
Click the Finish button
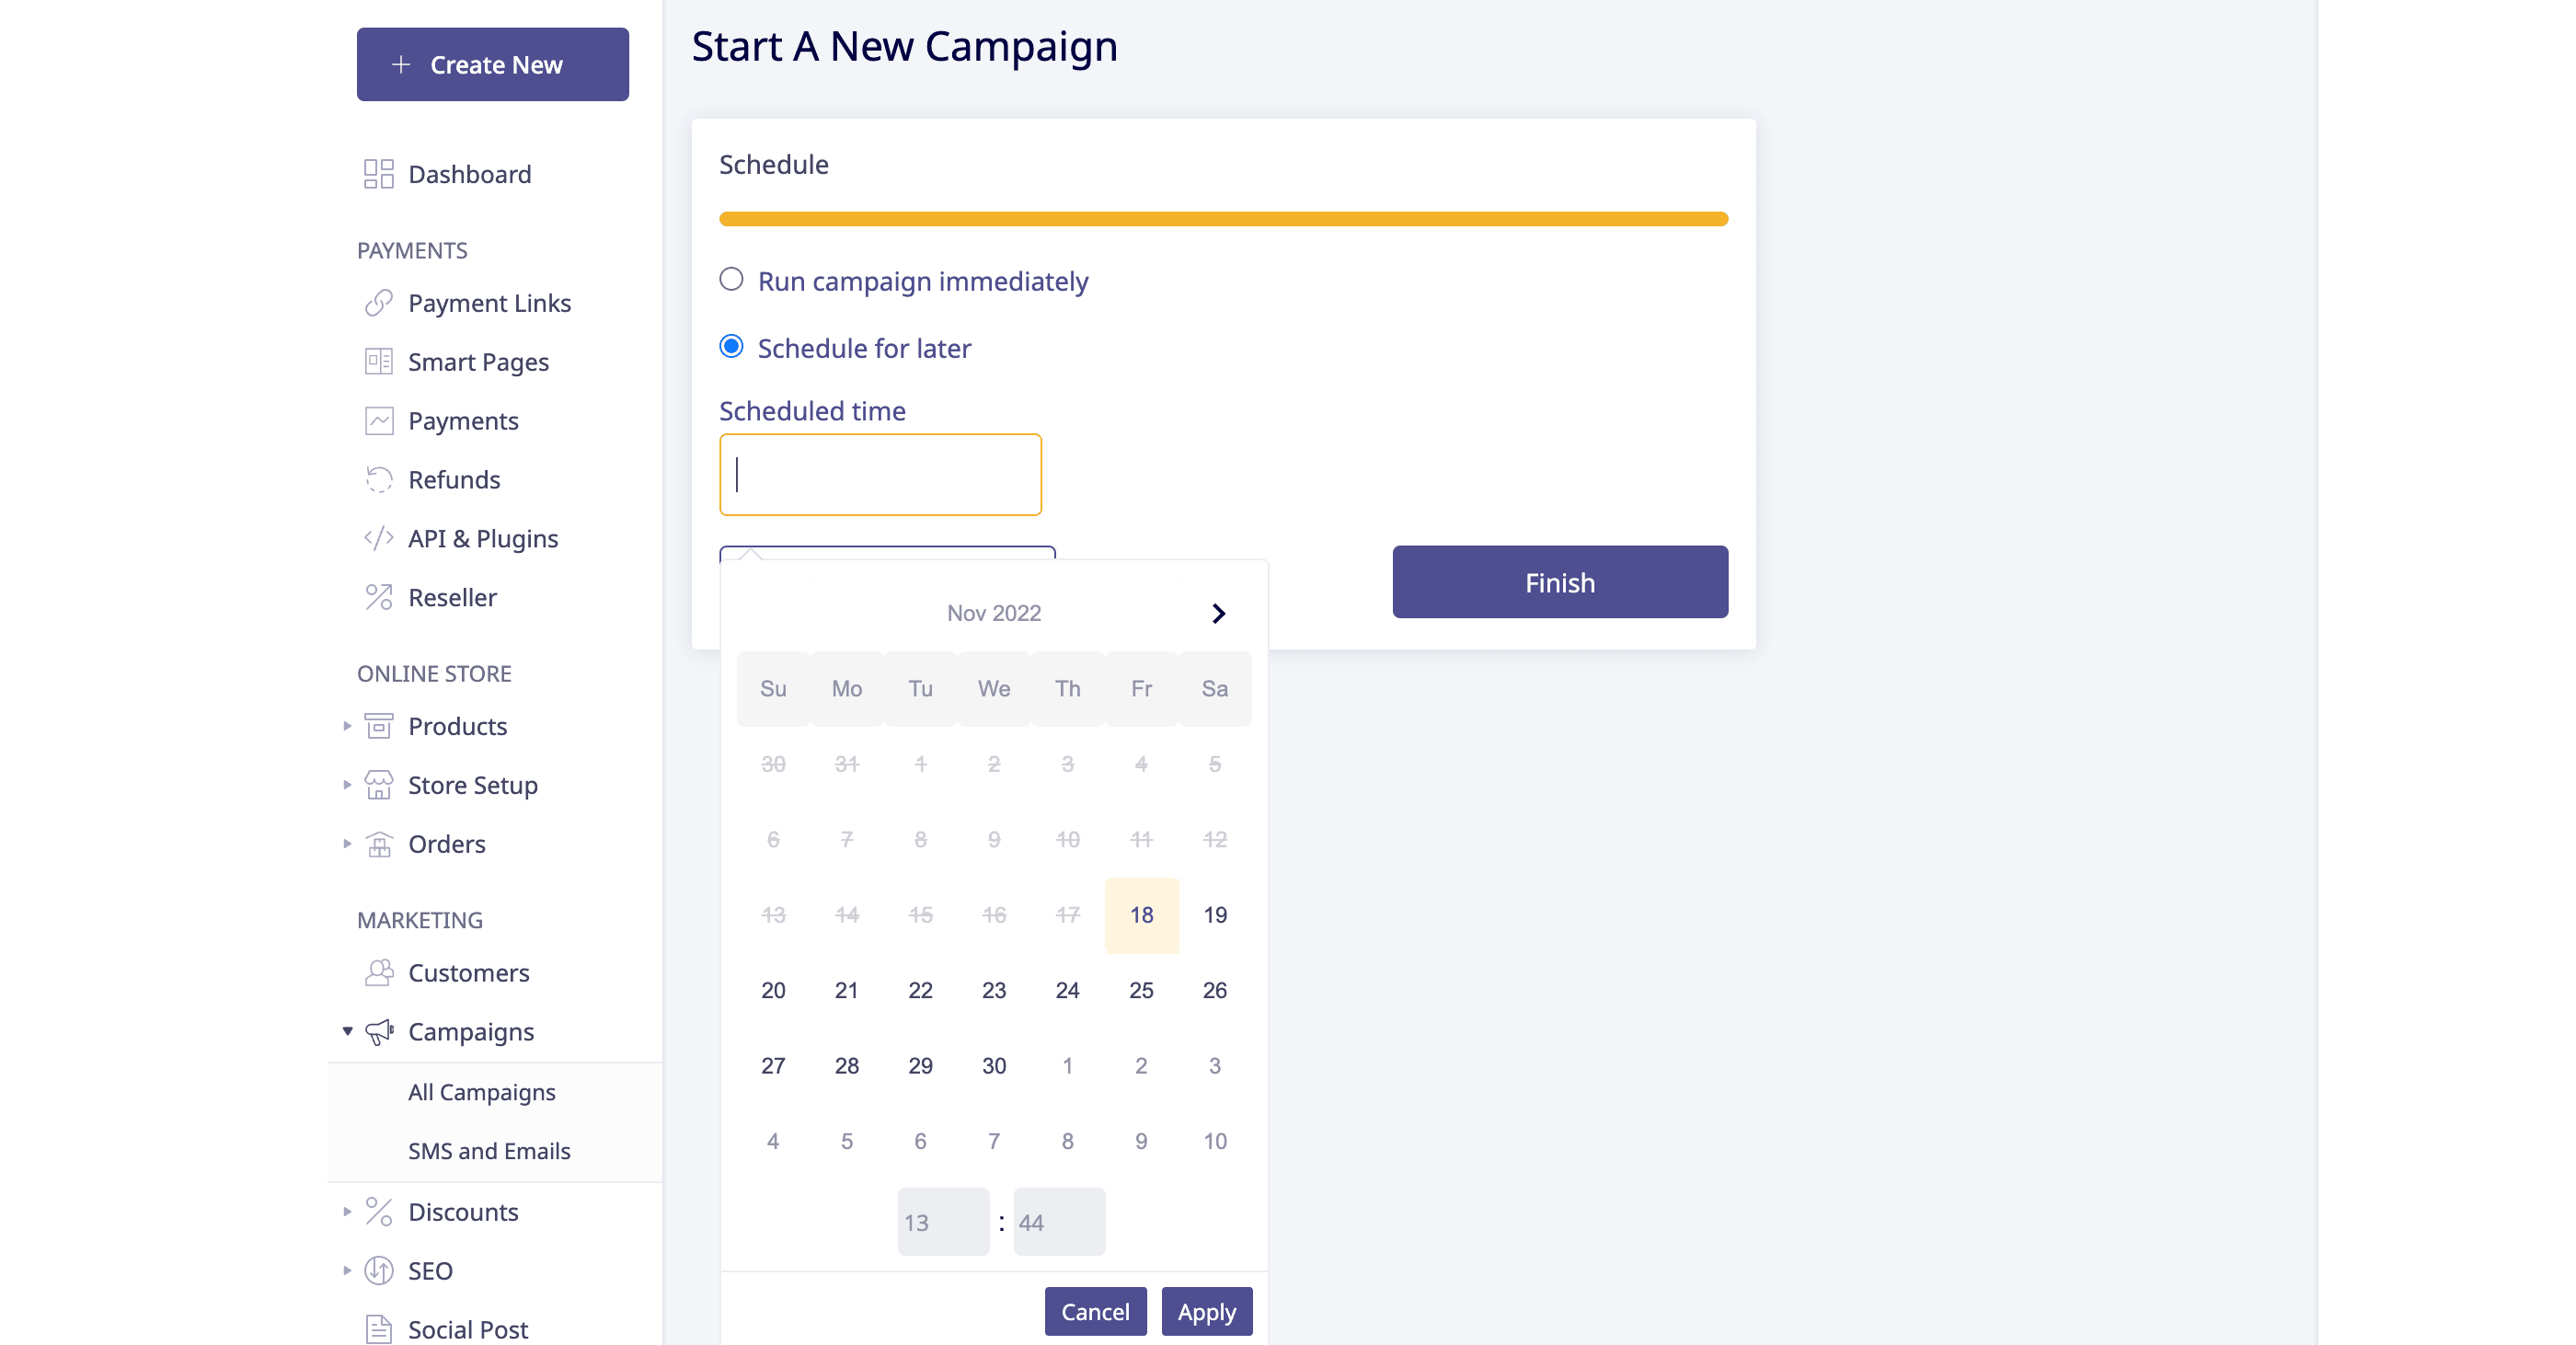pos(1559,582)
